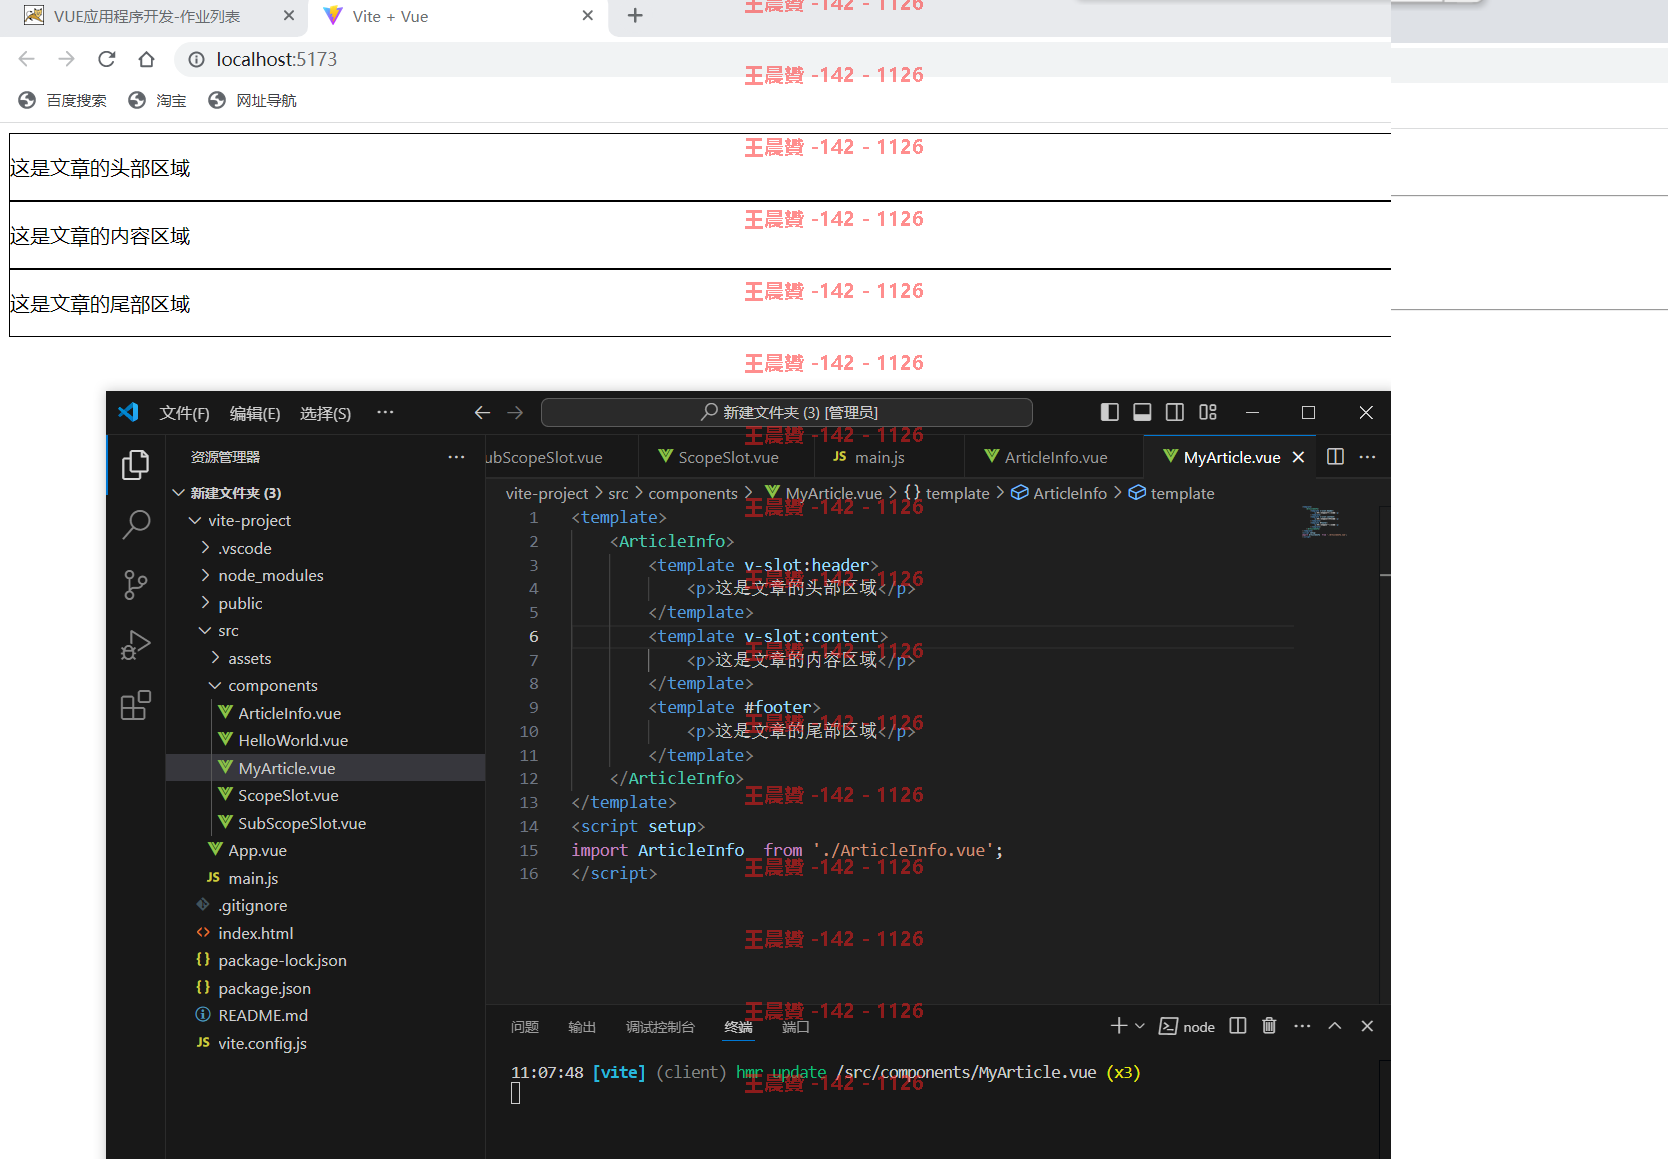Go back with VS Code navigation arrow
The width and height of the screenshot is (1668, 1159).
(482, 412)
